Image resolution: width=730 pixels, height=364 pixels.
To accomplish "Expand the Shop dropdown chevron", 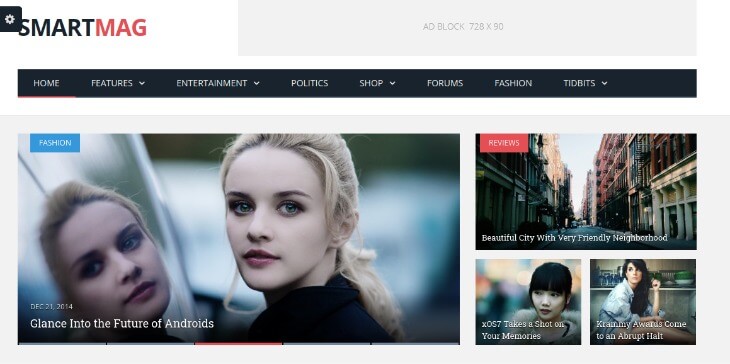I will (x=392, y=83).
